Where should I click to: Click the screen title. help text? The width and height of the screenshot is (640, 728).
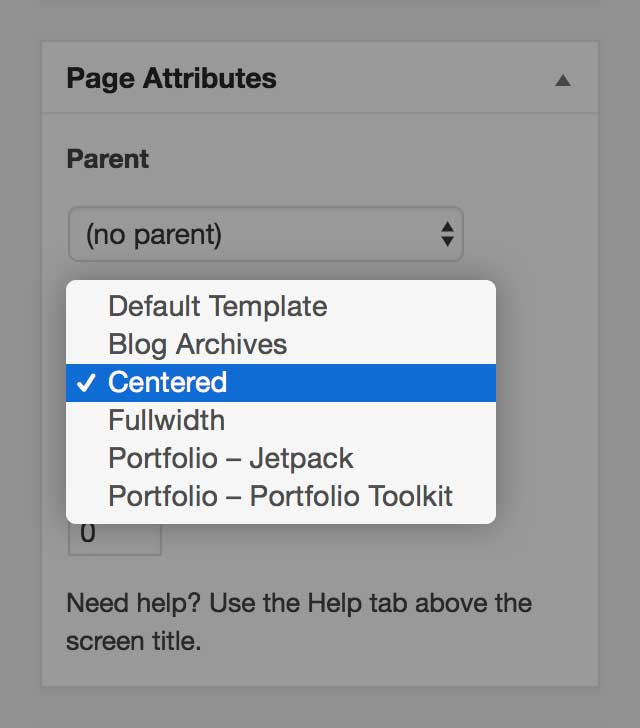[134, 641]
